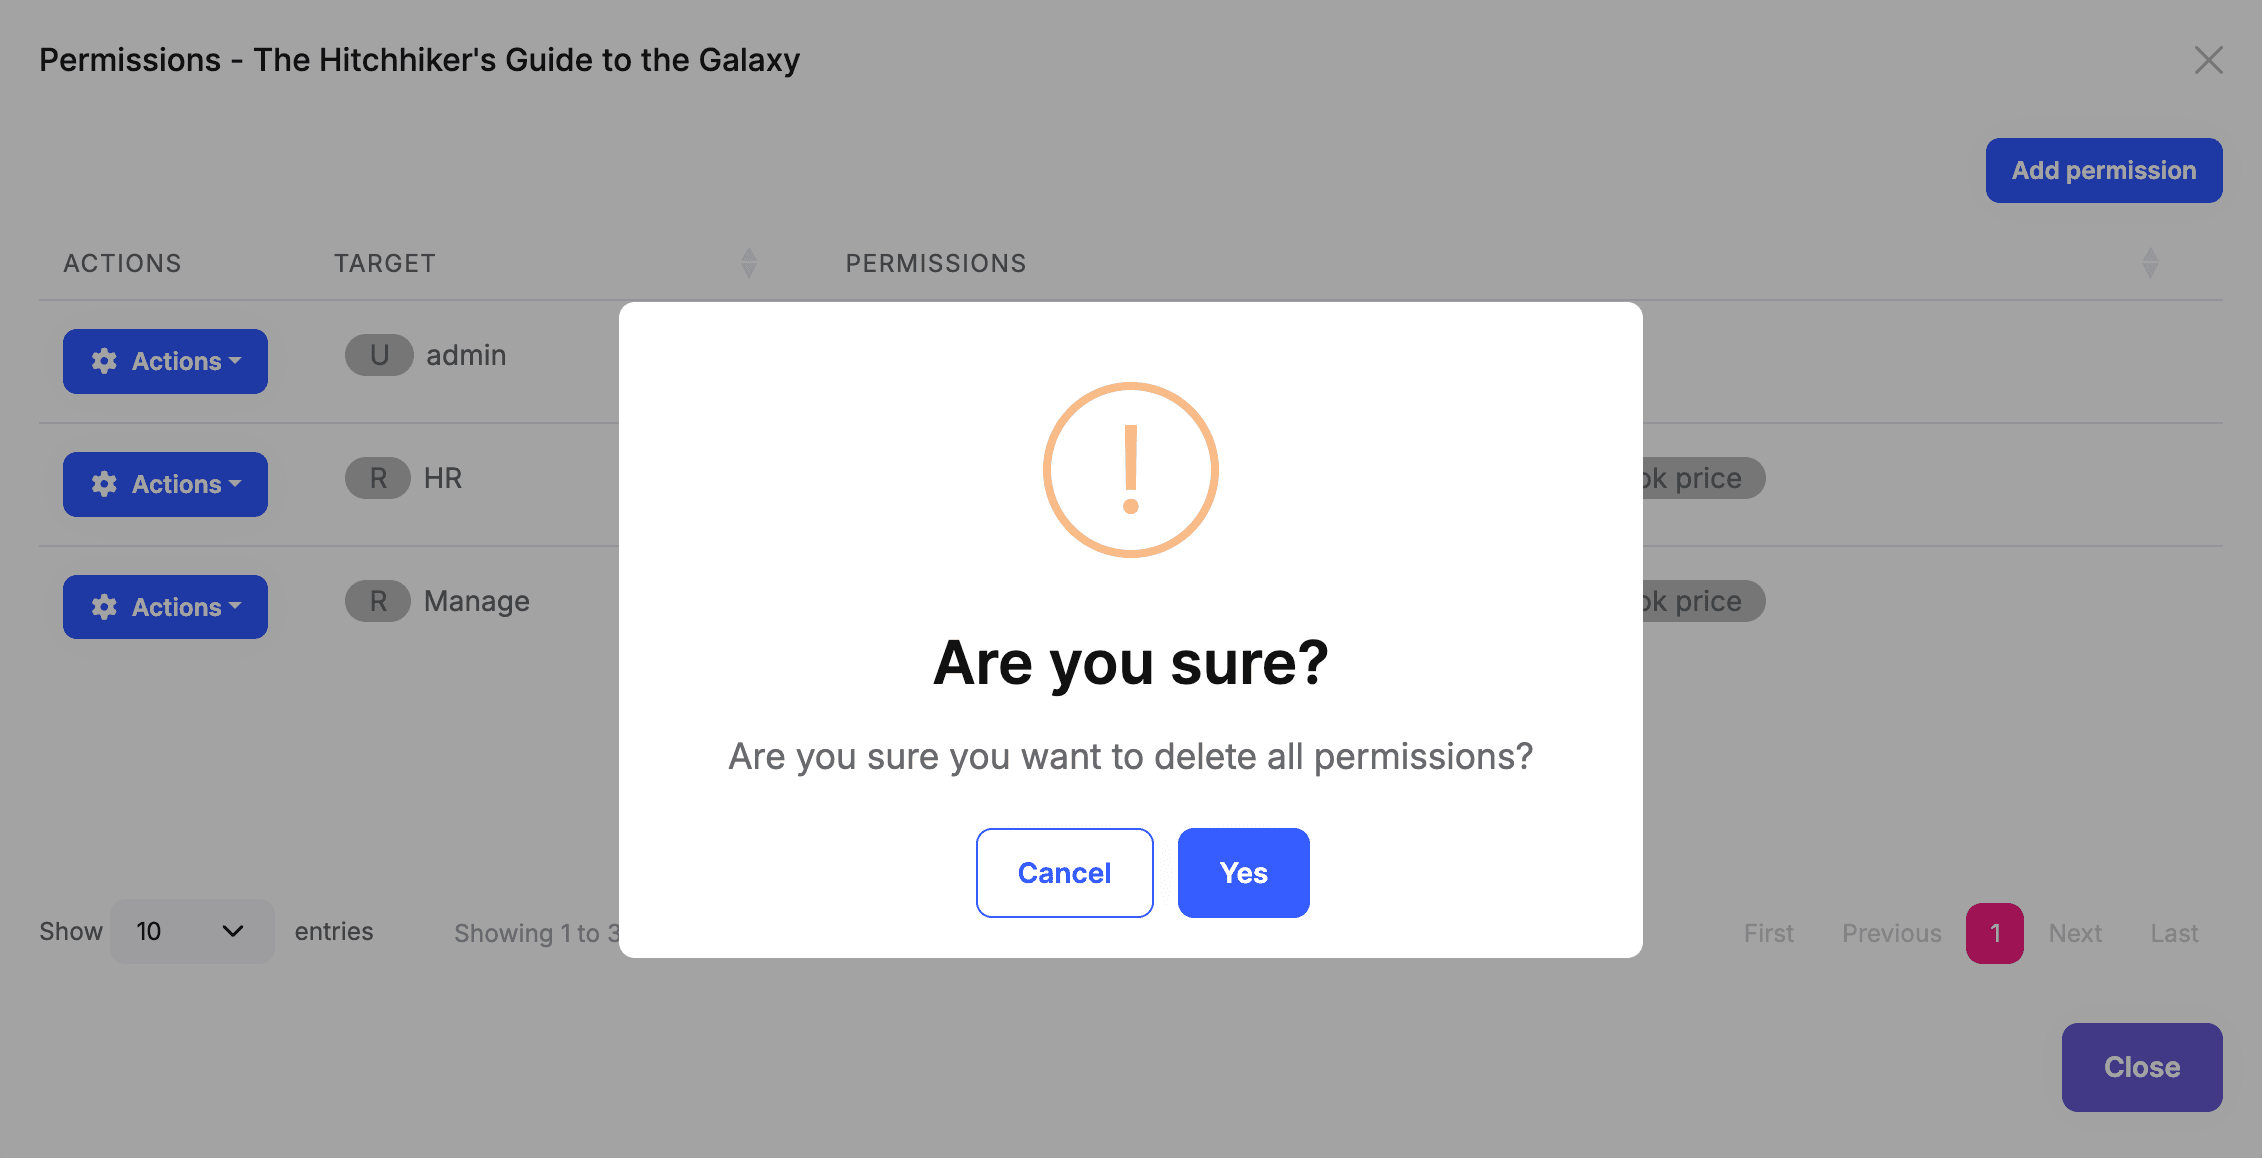Image resolution: width=2262 pixels, height=1158 pixels.
Task: Cancel the delete permissions confirmation
Action: [x=1064, y=872]
